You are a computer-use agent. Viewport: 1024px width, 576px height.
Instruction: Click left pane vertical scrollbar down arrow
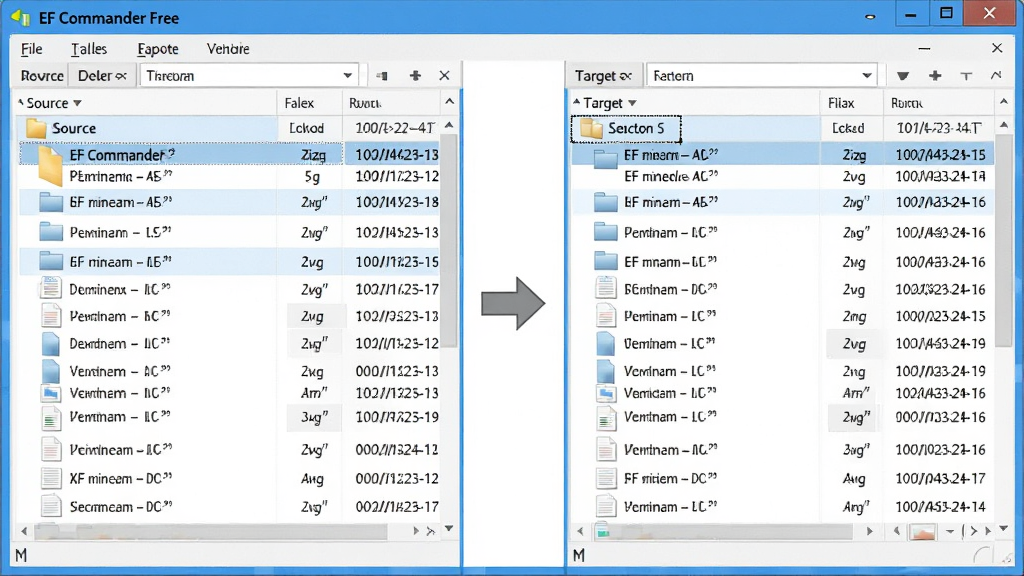tap(449, 528)
